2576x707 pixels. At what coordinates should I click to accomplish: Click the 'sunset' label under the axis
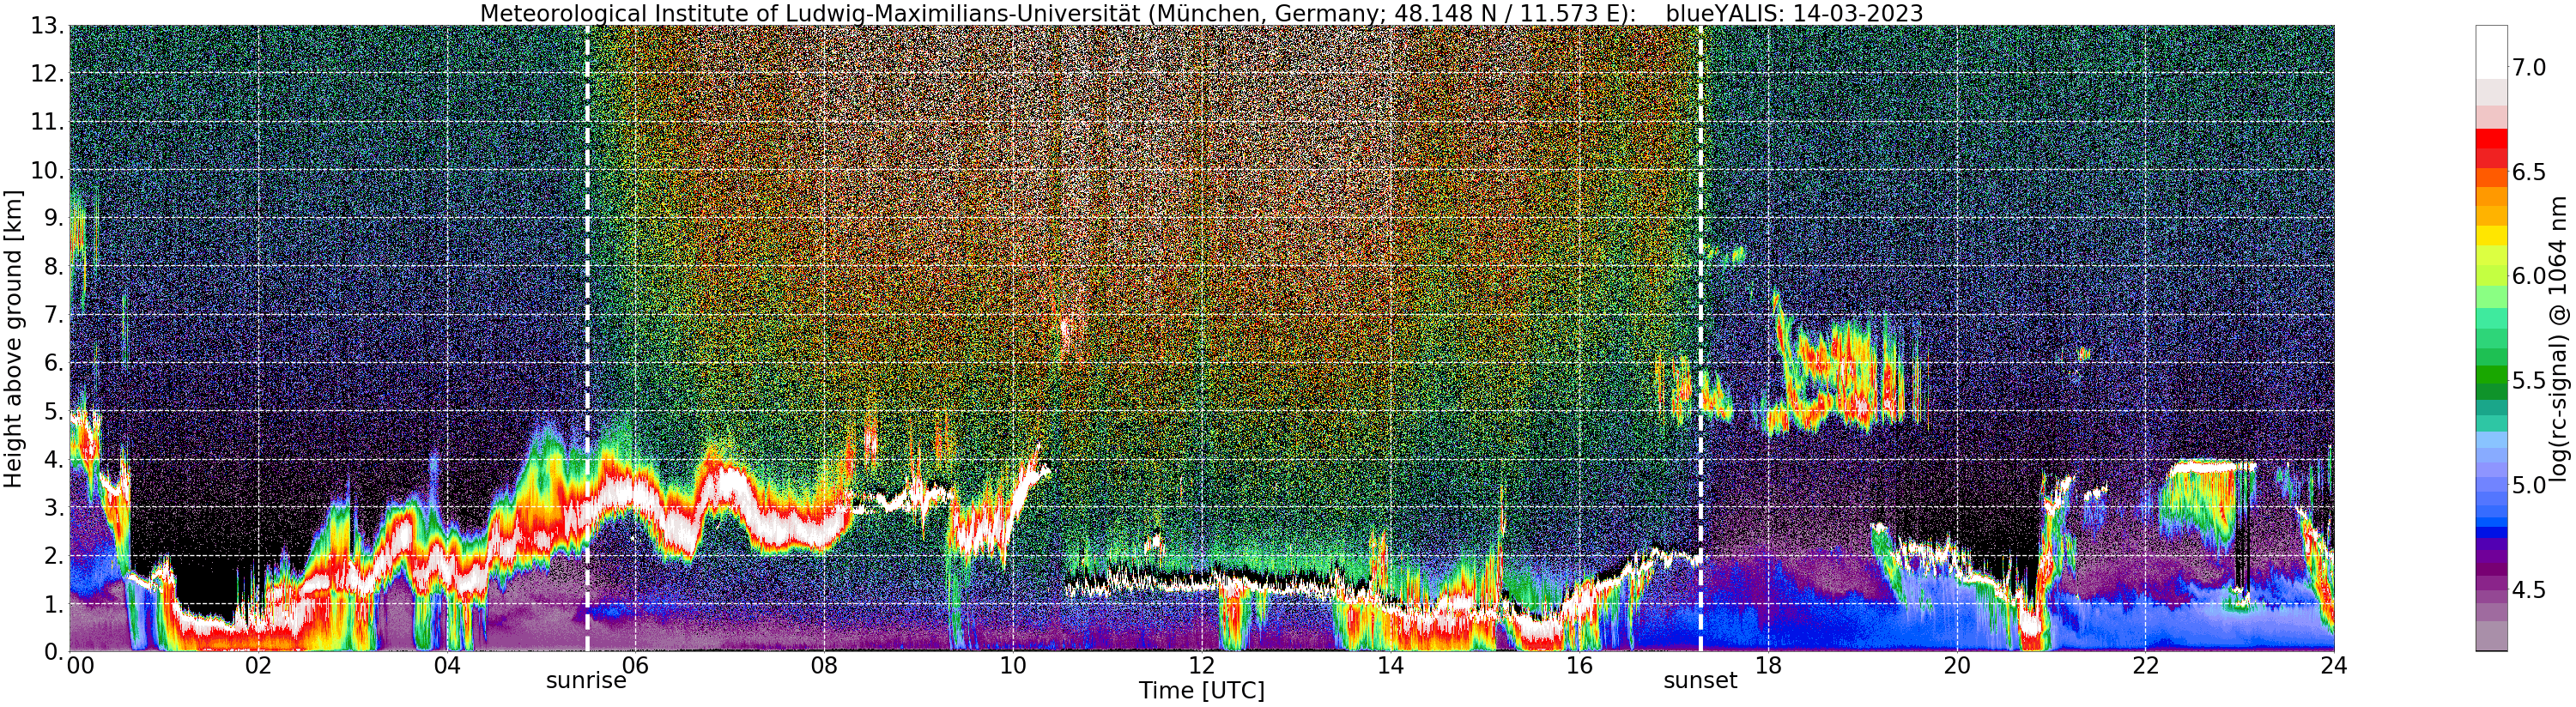tap(1700, 681)
